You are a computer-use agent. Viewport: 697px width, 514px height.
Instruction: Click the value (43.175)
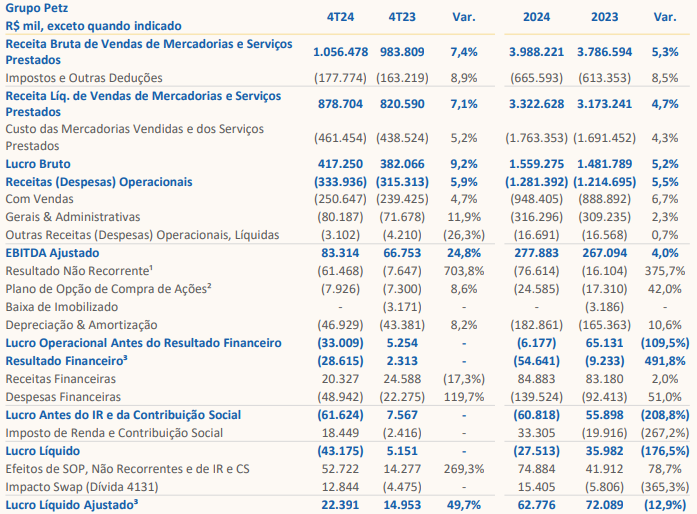tap(340, 451)
